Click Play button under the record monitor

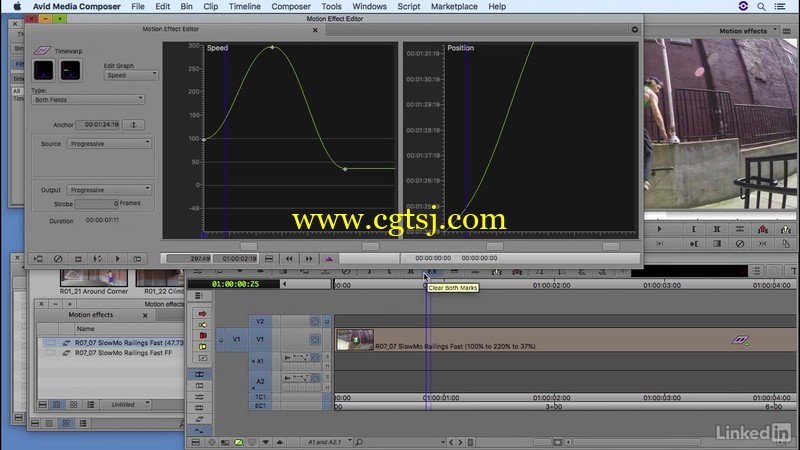tap(659, 229)
